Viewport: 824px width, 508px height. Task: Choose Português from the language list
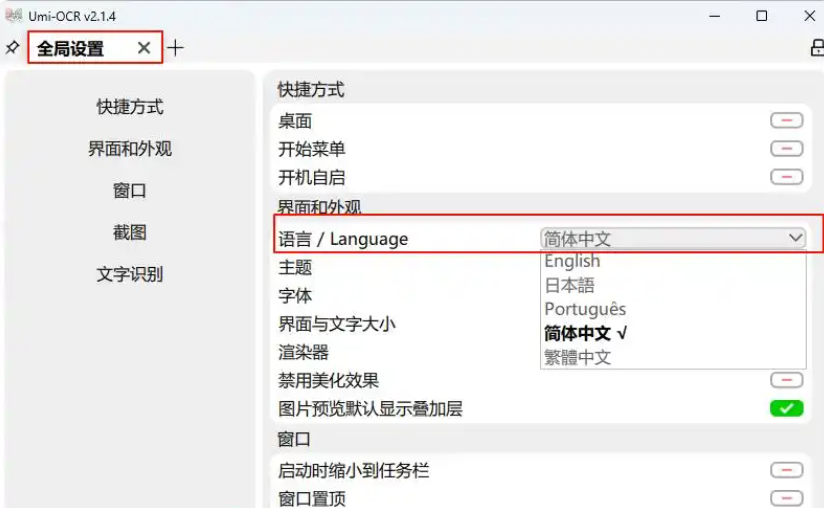[x=585, y=309]
